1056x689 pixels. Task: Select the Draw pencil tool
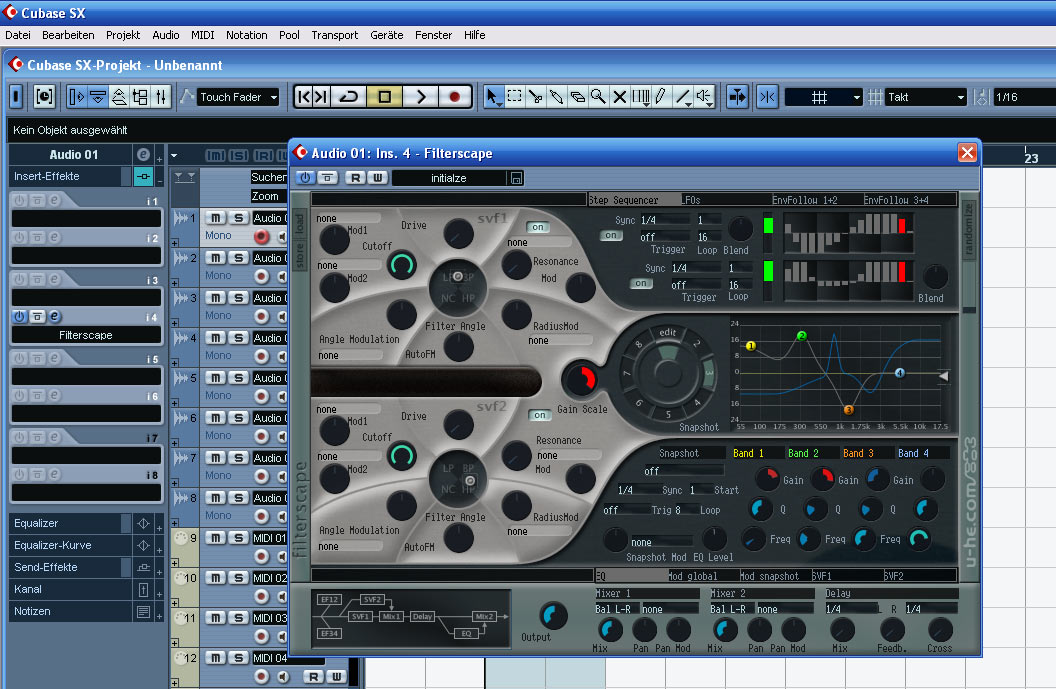click(661, 97)
